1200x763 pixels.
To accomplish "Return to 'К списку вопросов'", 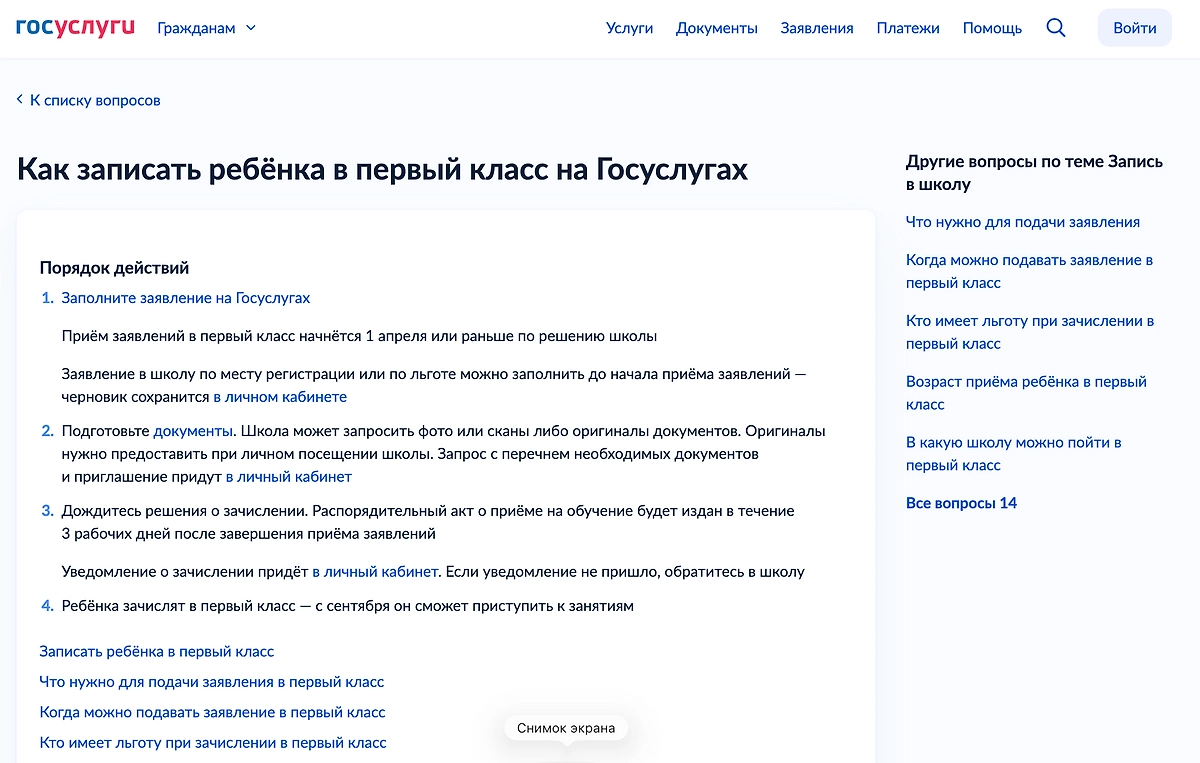I will [95, 100].
